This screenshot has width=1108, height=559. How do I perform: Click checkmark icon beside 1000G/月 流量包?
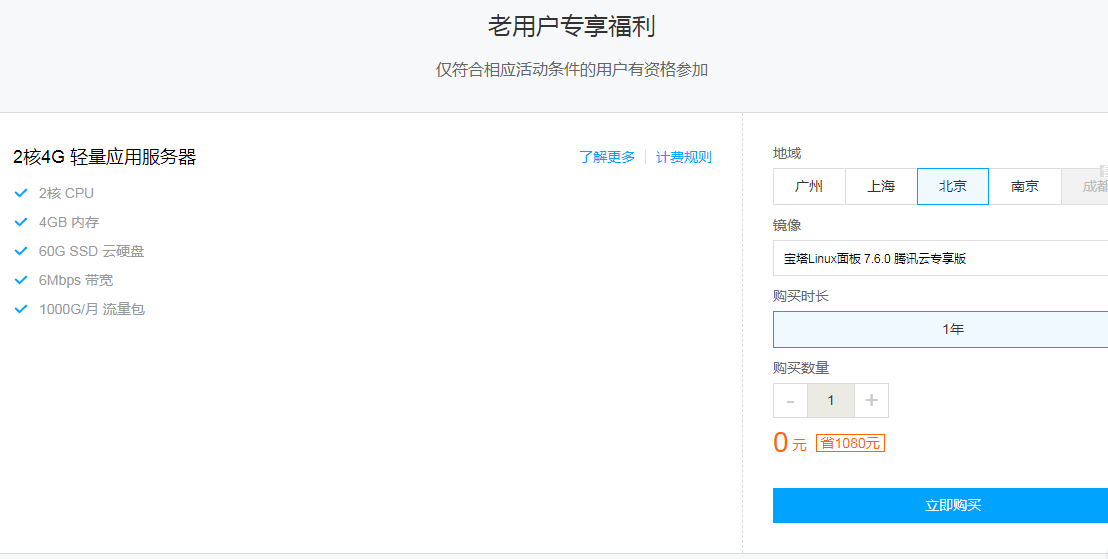[x=21, y=309]
